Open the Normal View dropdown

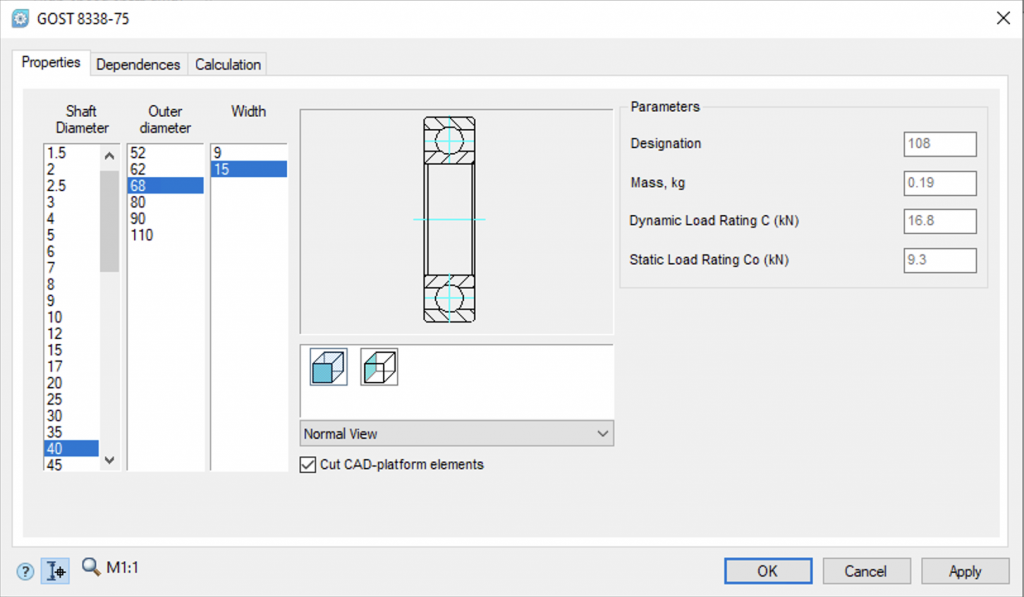[456, 433]
